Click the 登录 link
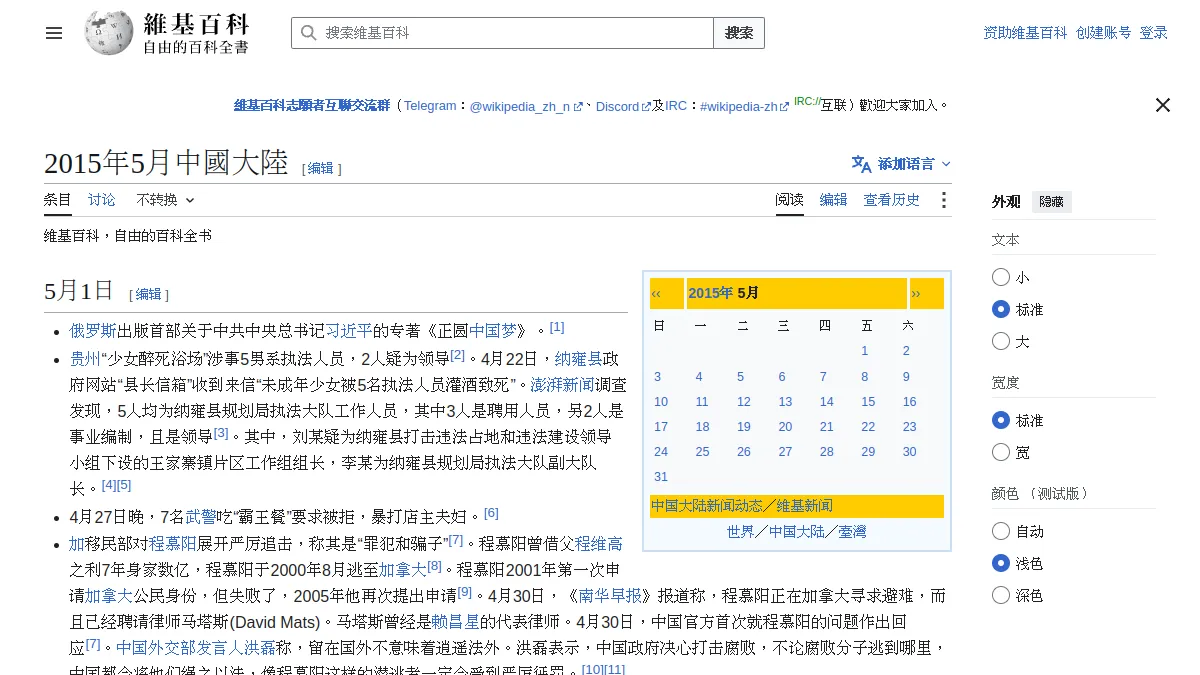Viewport: 1200px width, 675px height. pyautogui.click(x=1154, y=33)
